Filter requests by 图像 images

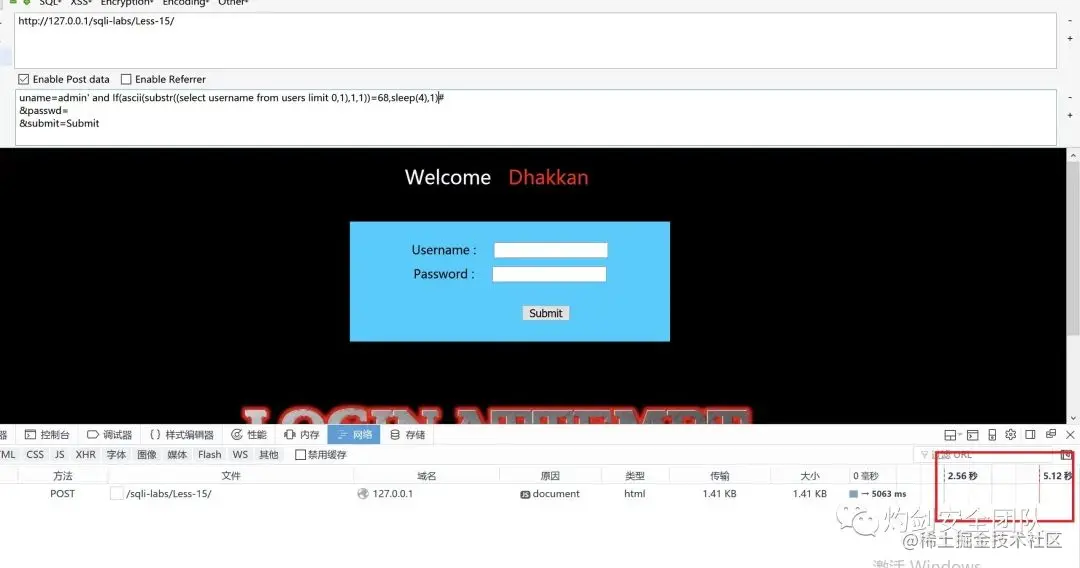coord(147,454)
